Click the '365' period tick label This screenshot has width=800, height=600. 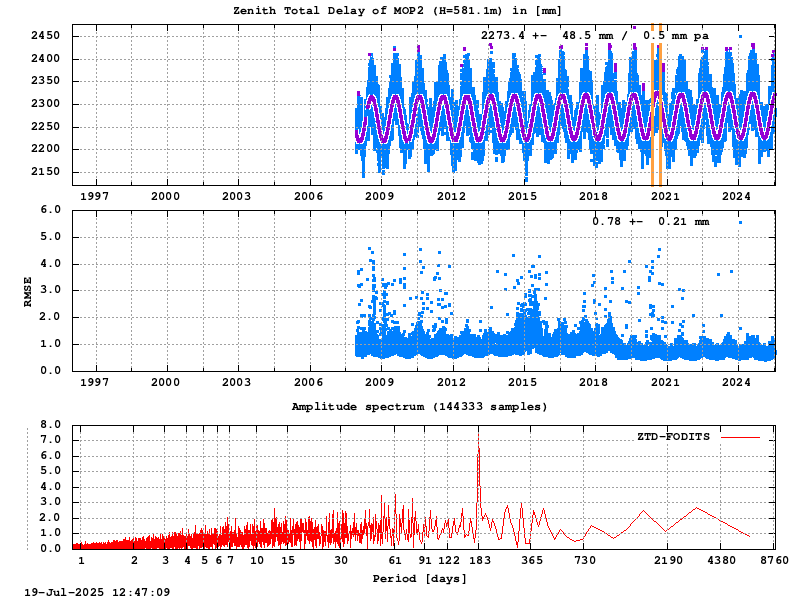(532, 560)
